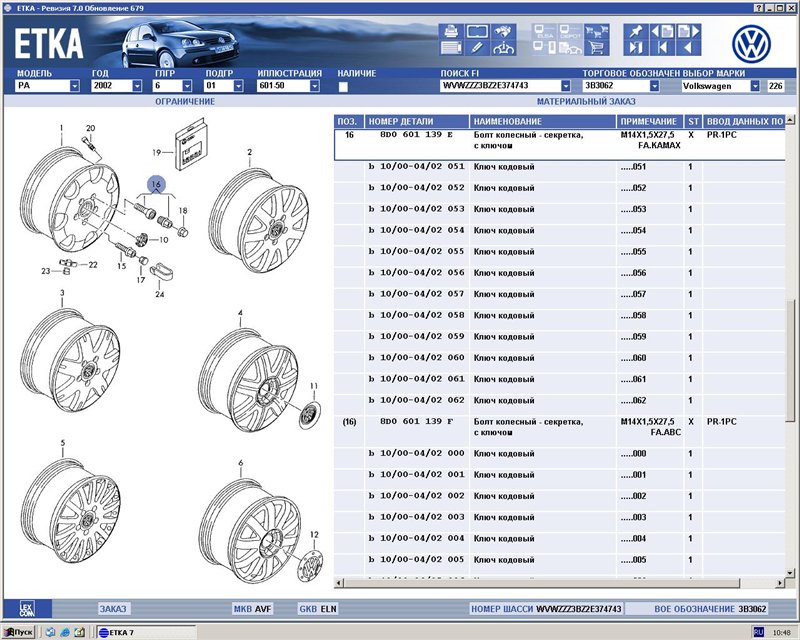Click the lined list icon below the printer

(x=451, y=48)
